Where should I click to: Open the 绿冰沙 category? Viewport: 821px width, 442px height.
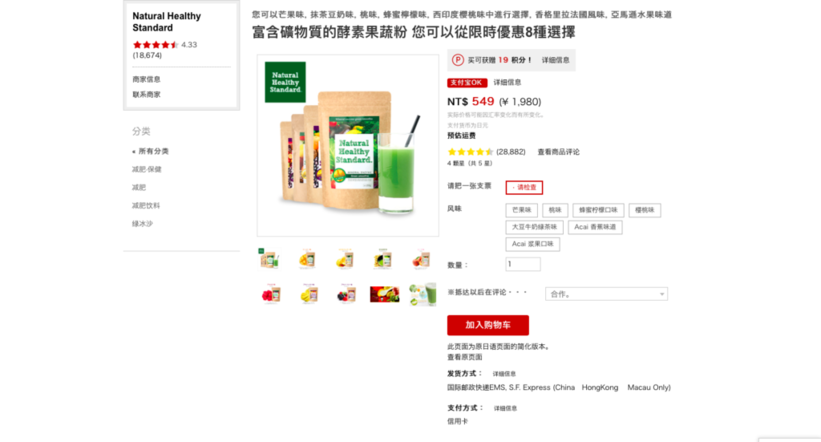[x=142, y=224]
